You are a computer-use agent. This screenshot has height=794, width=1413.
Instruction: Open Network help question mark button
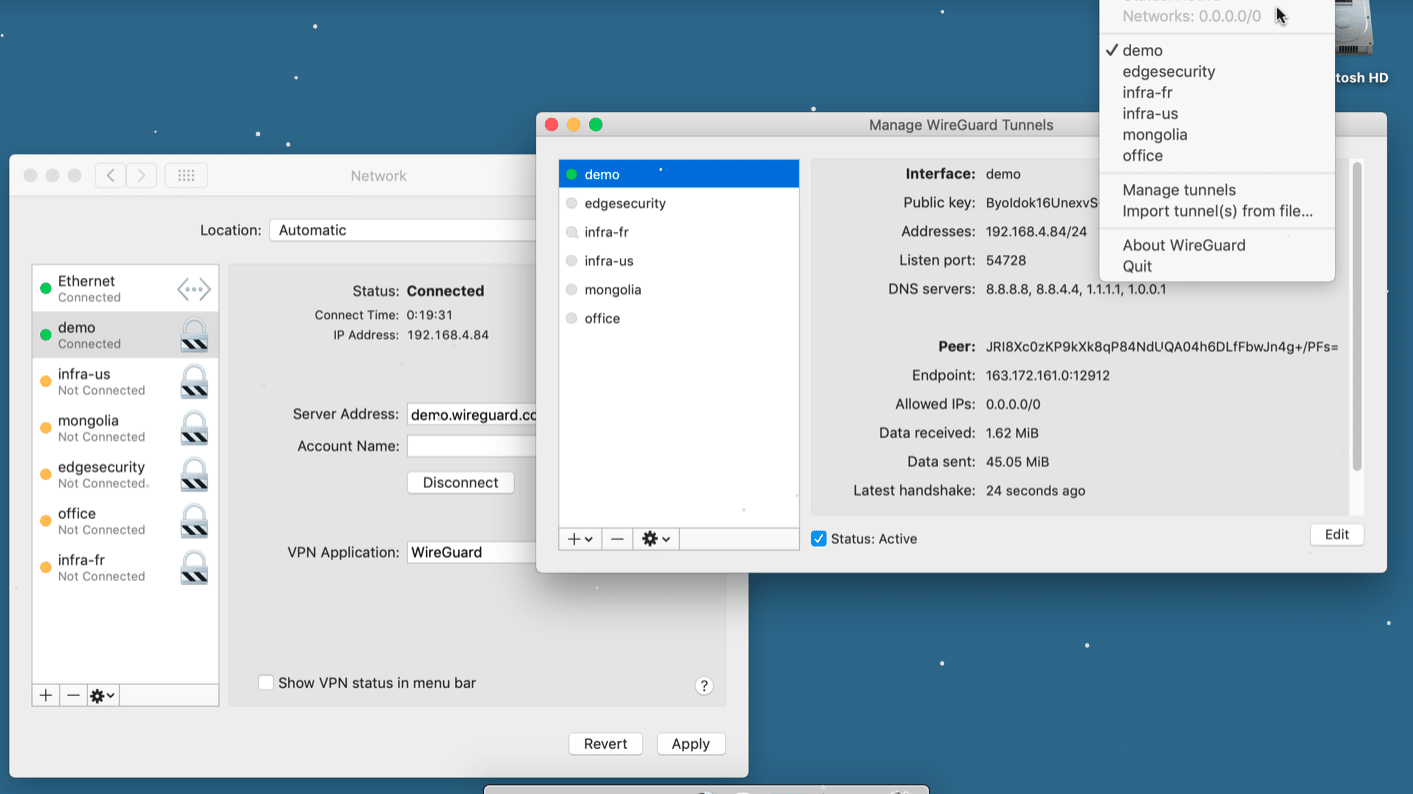pos(704,685)
